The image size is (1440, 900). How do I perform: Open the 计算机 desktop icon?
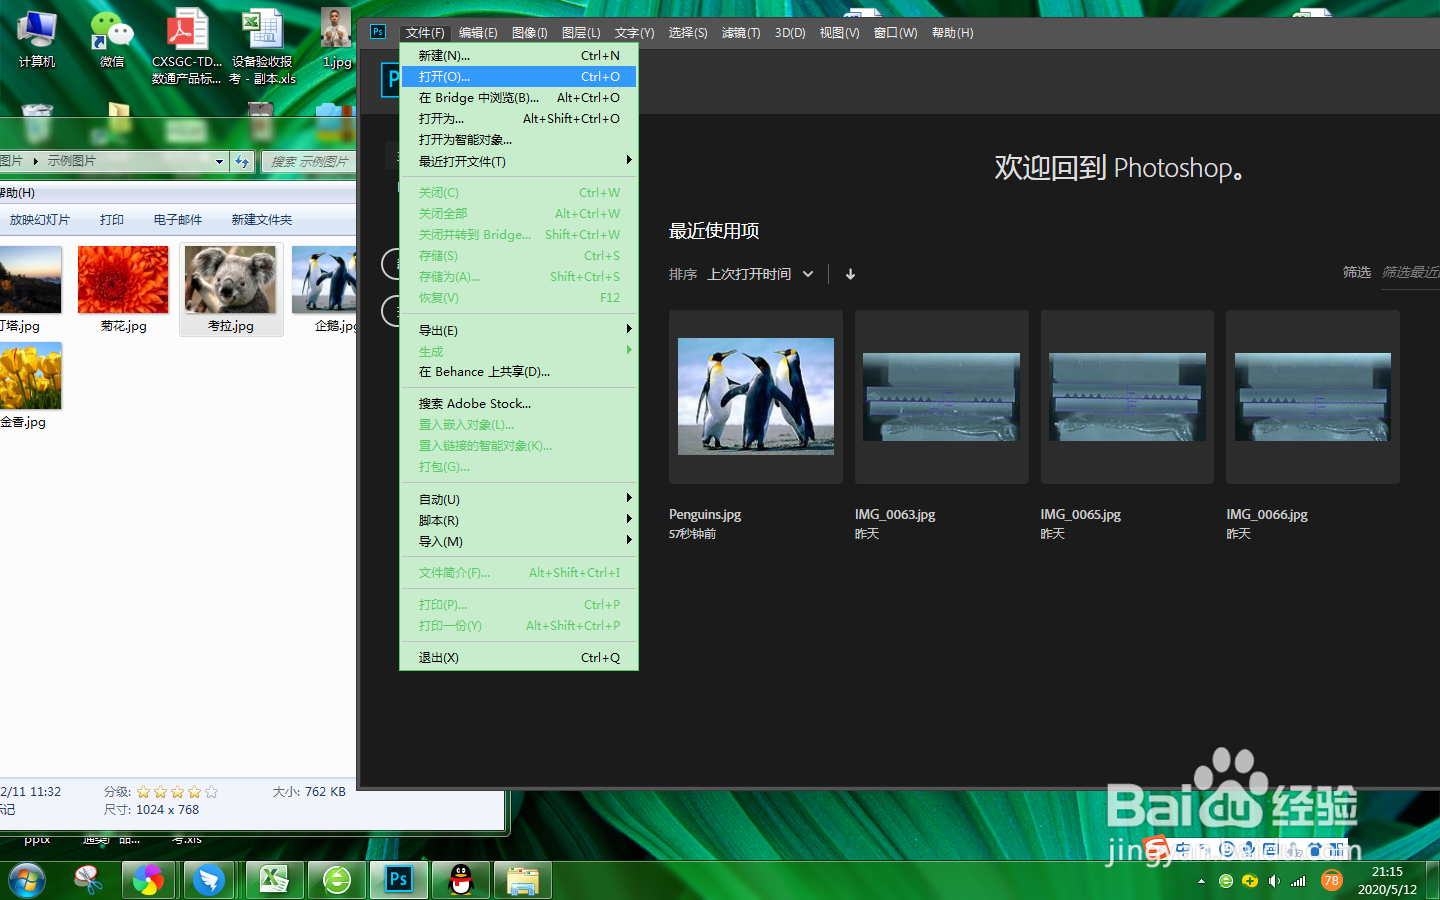pyautogui.click(x=37, y=38)
